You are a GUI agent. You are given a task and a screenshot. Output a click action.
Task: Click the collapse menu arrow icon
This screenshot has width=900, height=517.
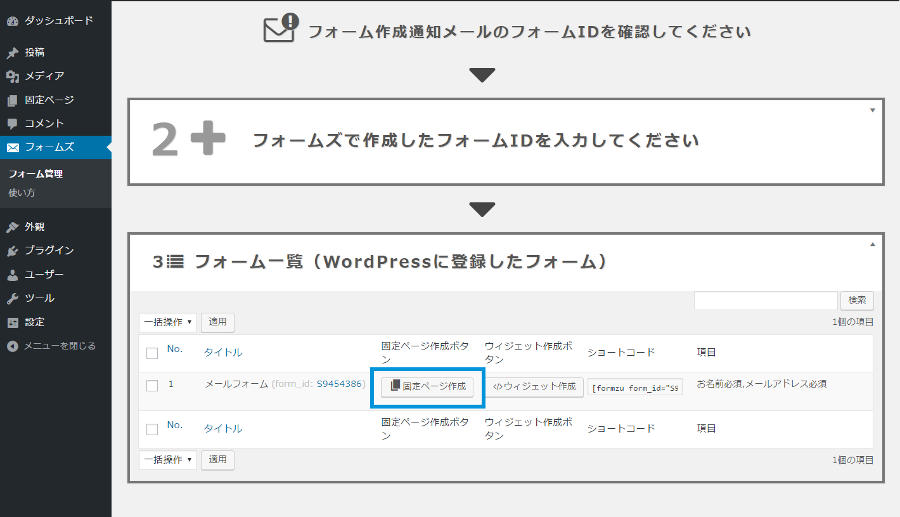tap(13, 346)
